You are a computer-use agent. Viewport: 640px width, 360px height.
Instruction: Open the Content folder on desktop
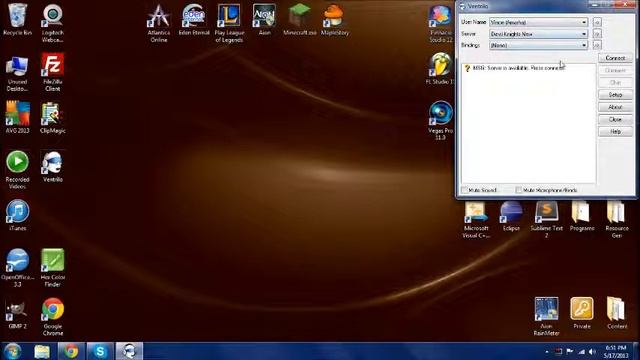click(x=617, y=313)
